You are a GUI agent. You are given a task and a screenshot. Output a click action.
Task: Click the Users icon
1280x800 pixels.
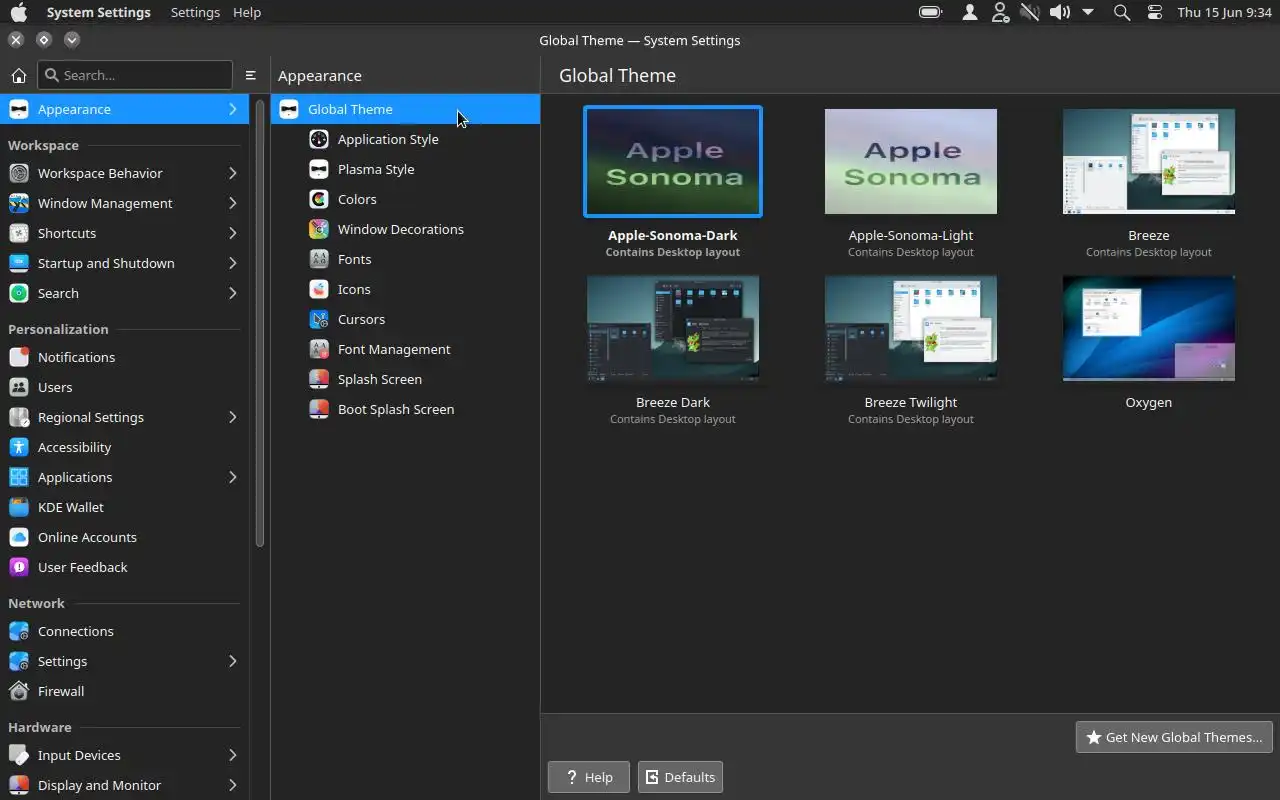coord(18,387)
